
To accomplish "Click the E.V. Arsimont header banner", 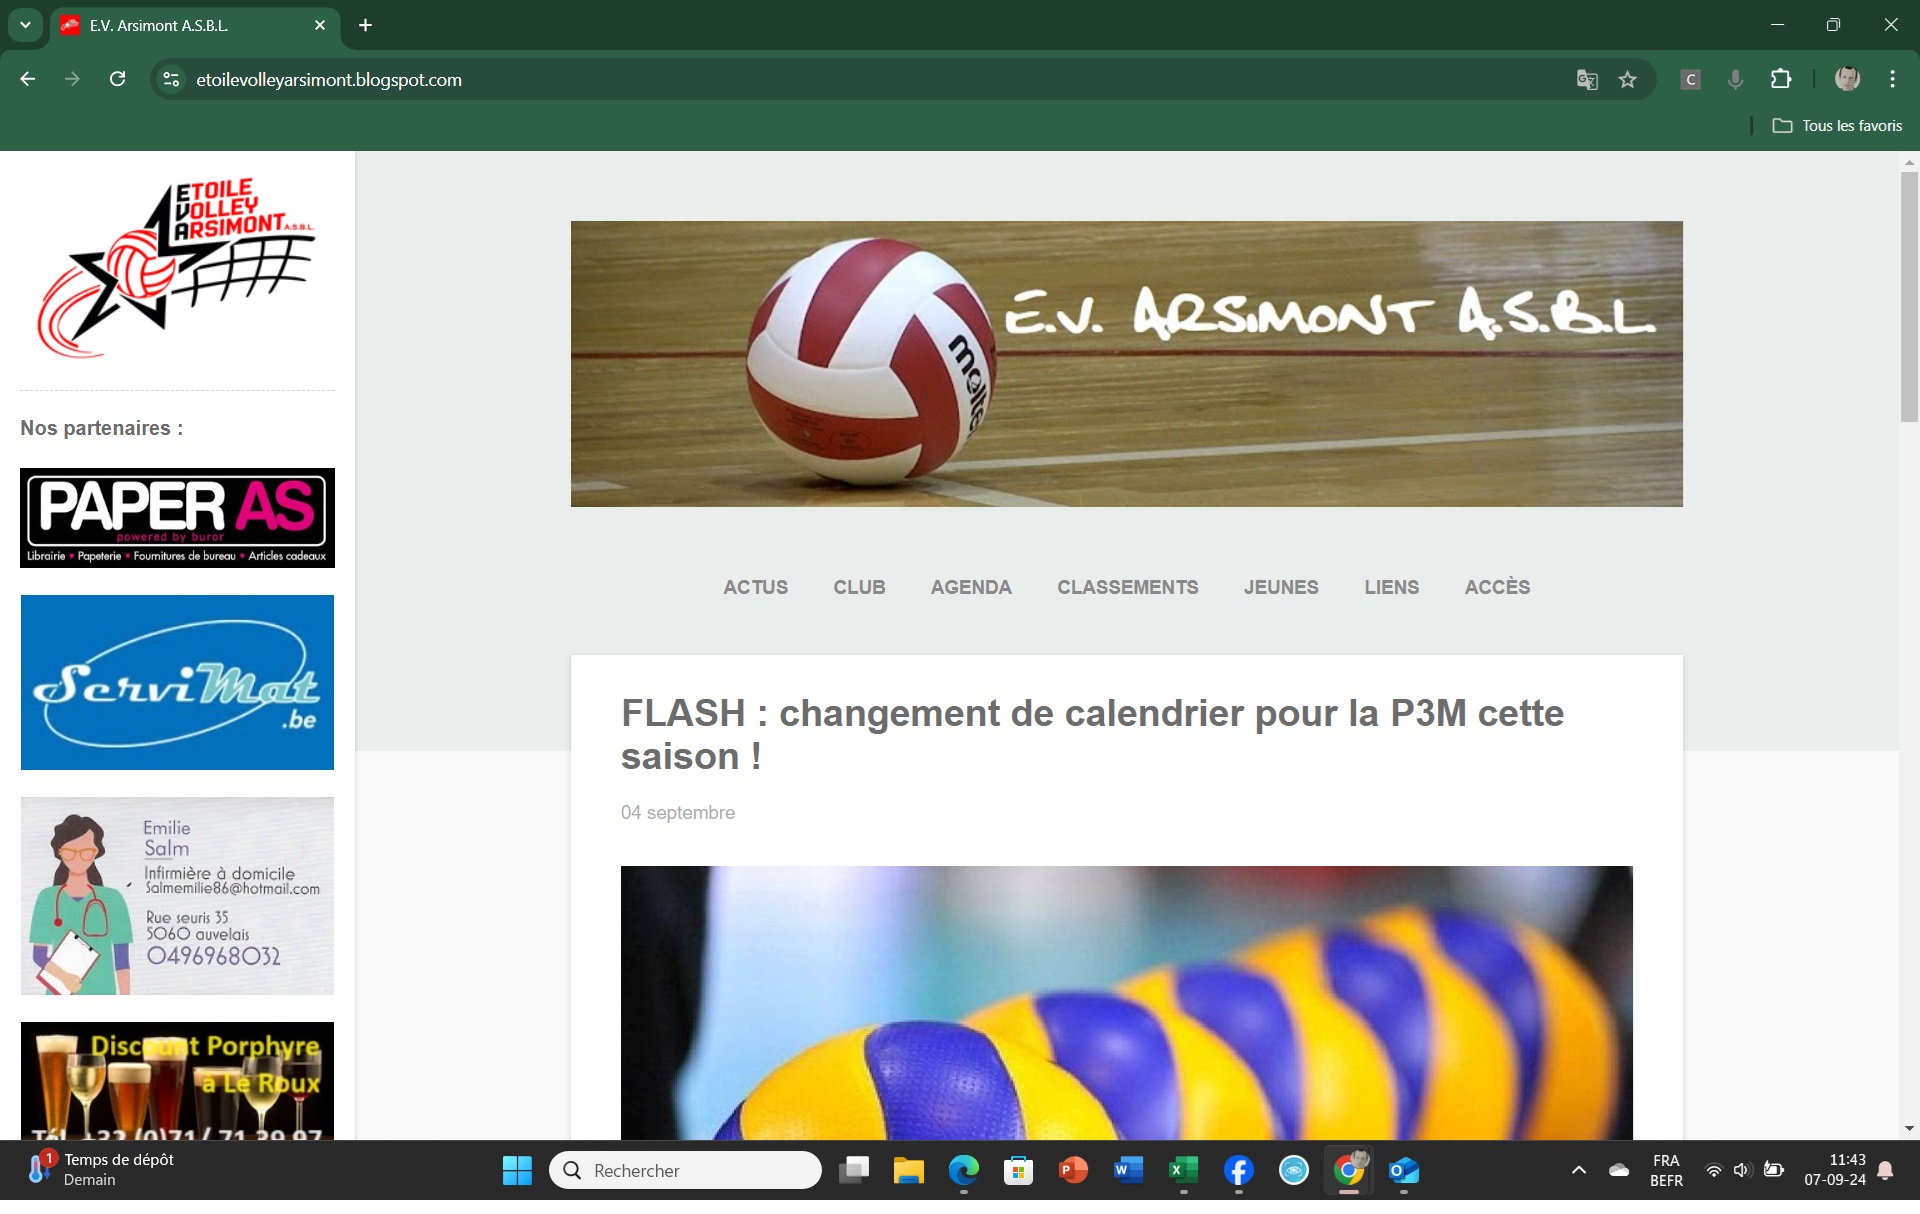I will click(1126, 364).
